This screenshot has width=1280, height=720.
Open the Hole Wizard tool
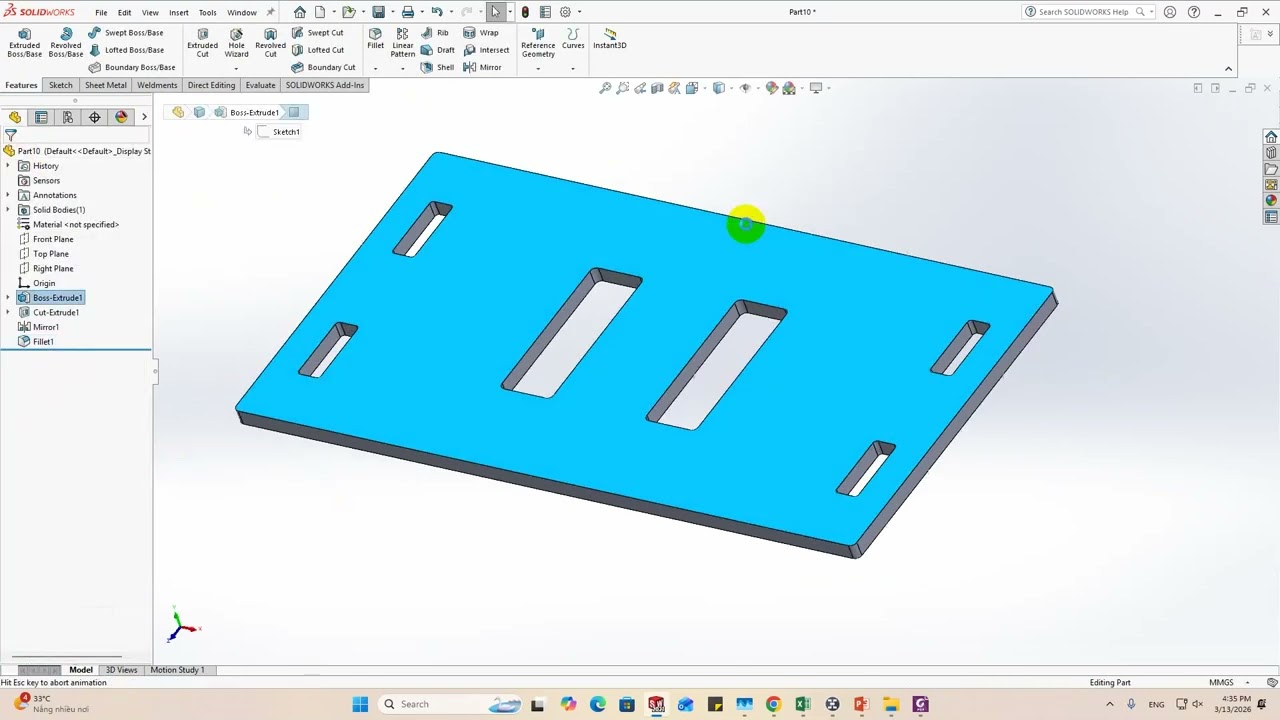(x=236, y=43)
